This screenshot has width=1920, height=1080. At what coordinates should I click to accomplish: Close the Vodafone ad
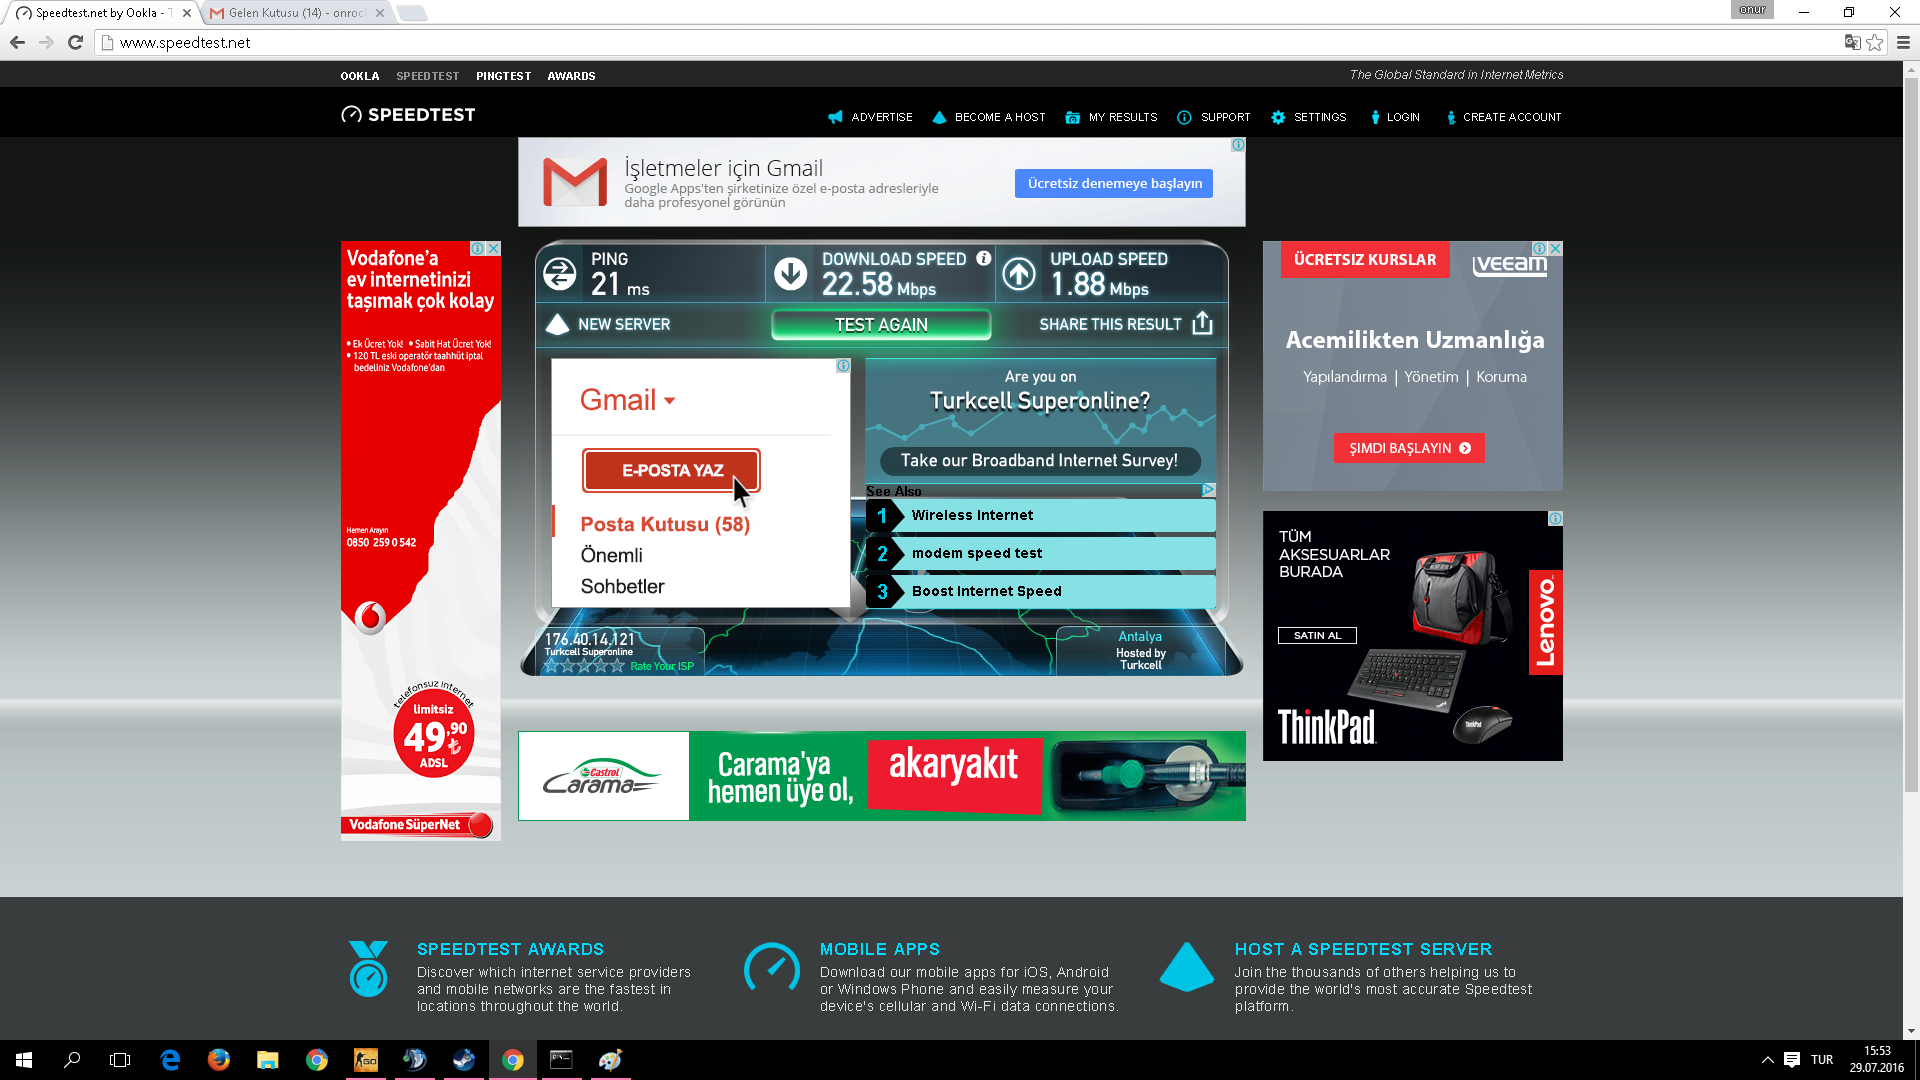(x=493, y=248)
